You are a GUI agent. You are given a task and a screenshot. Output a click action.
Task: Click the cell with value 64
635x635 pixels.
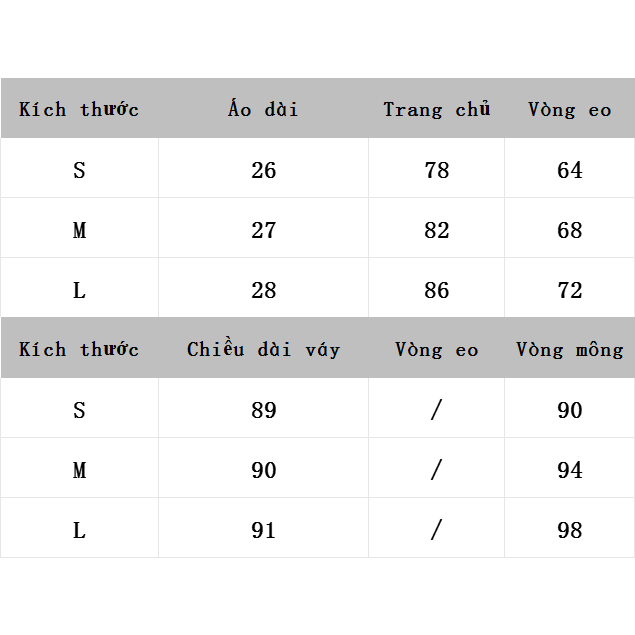pos(569,170)
